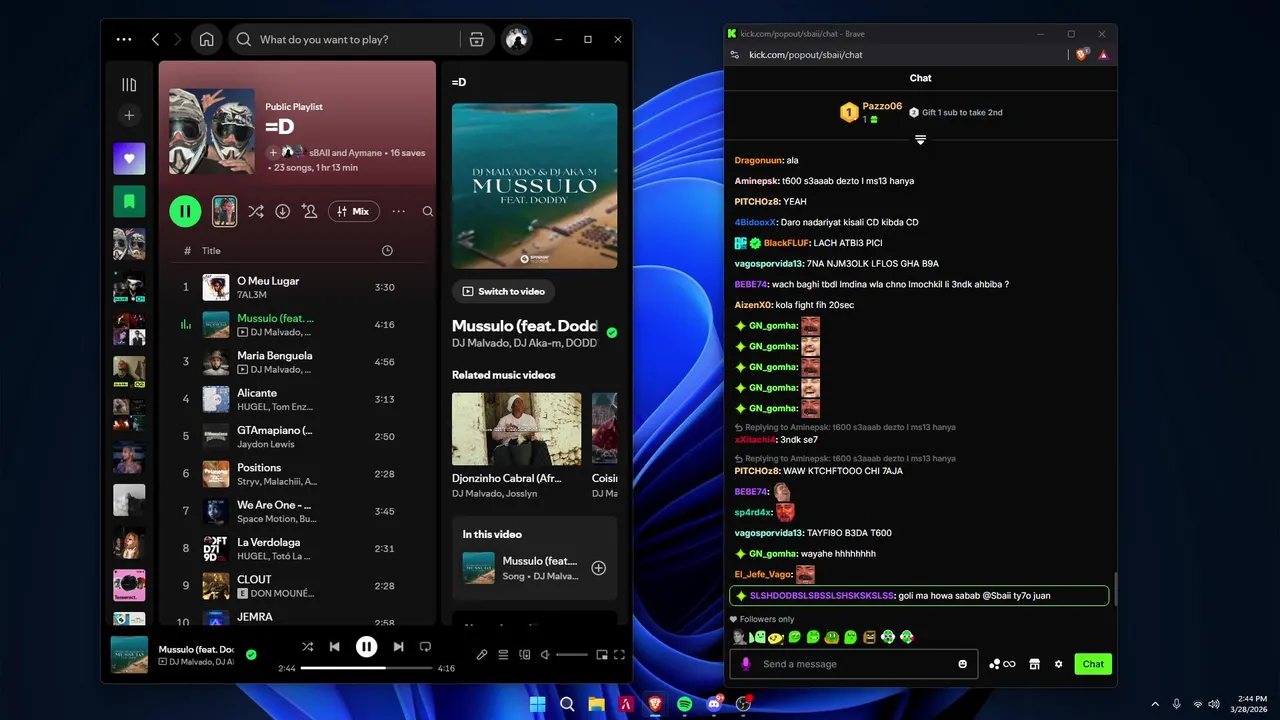Image resolution: width=1280 pixels, height=720 pixels.
Task: Expand Your Library sidebar in Spotify
Action: pos(129,85)
